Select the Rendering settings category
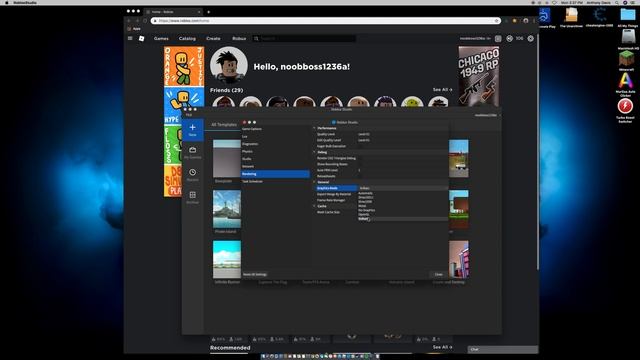 (x=275, y=174)
